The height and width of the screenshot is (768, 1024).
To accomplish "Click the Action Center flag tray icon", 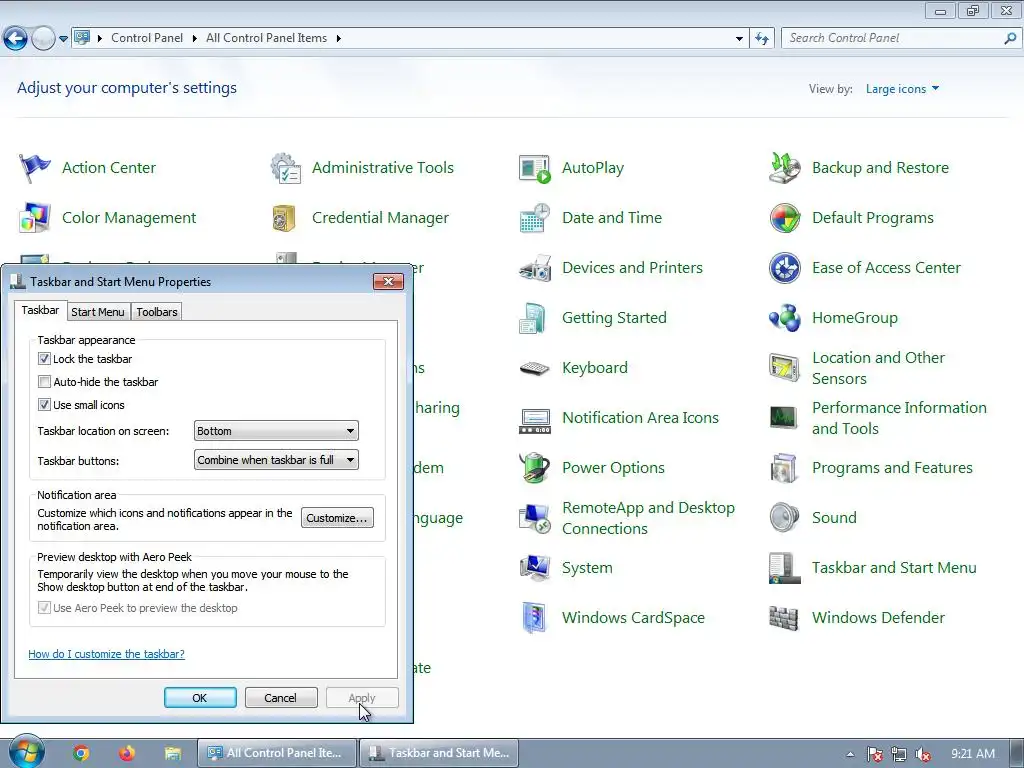I will [x=874, y=754].
